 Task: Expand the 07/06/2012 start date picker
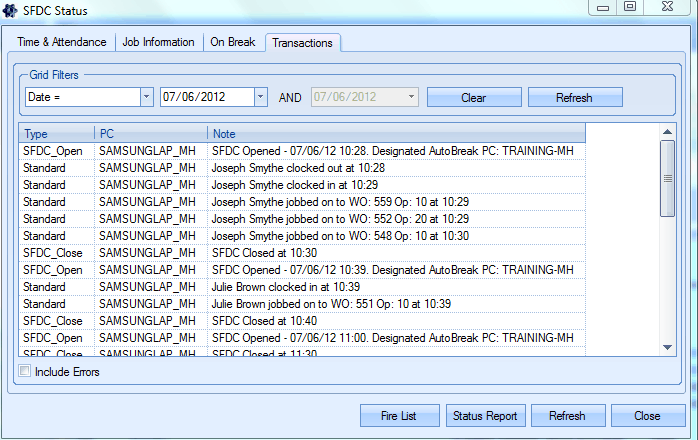point(261,97)
